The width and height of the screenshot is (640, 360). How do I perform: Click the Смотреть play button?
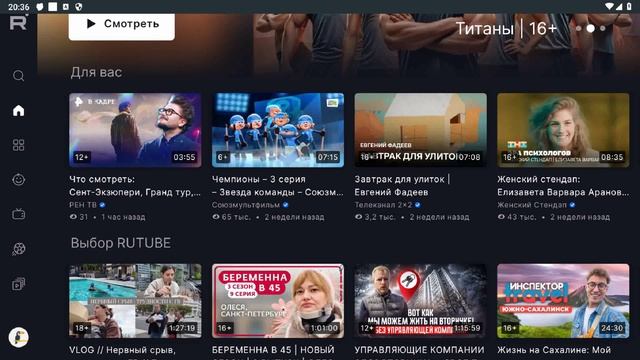[x=122, y=25]
